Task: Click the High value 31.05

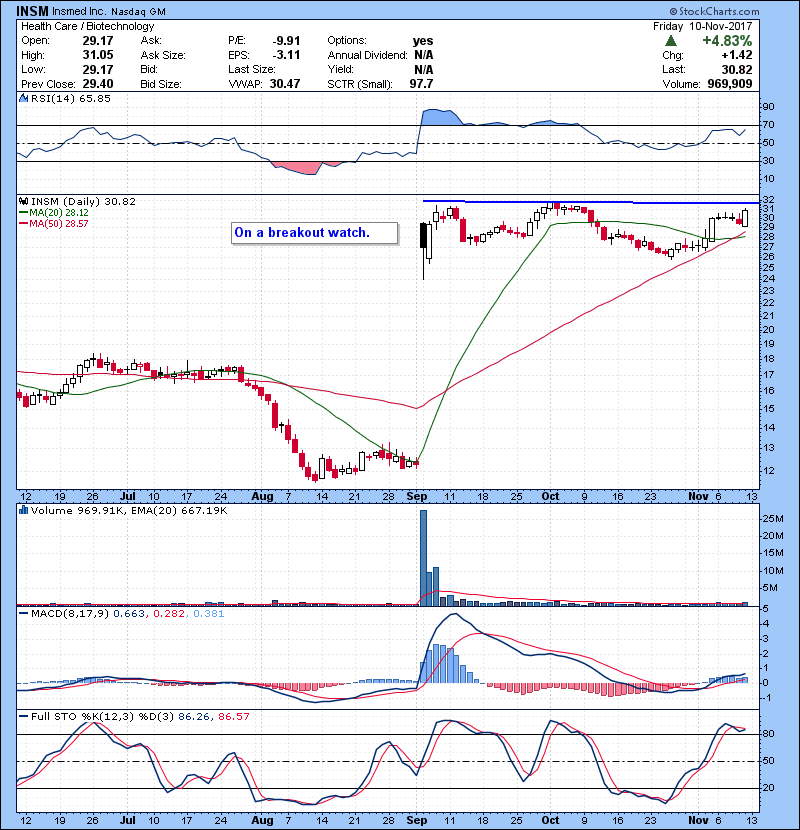Action: tap(98, 55)
